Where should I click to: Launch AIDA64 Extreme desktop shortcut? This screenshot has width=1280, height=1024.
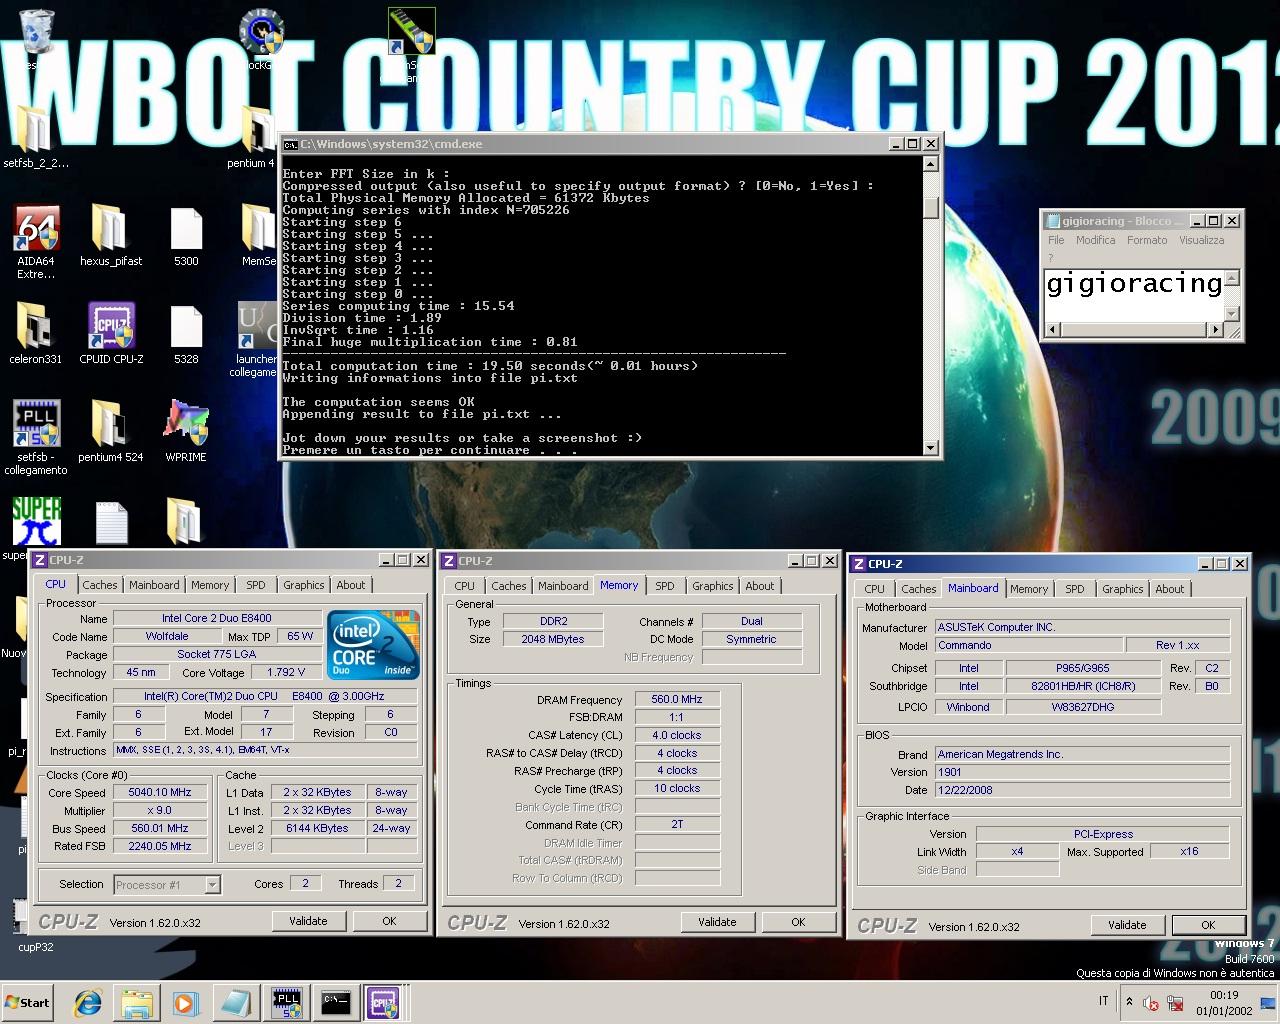point(36,240)
